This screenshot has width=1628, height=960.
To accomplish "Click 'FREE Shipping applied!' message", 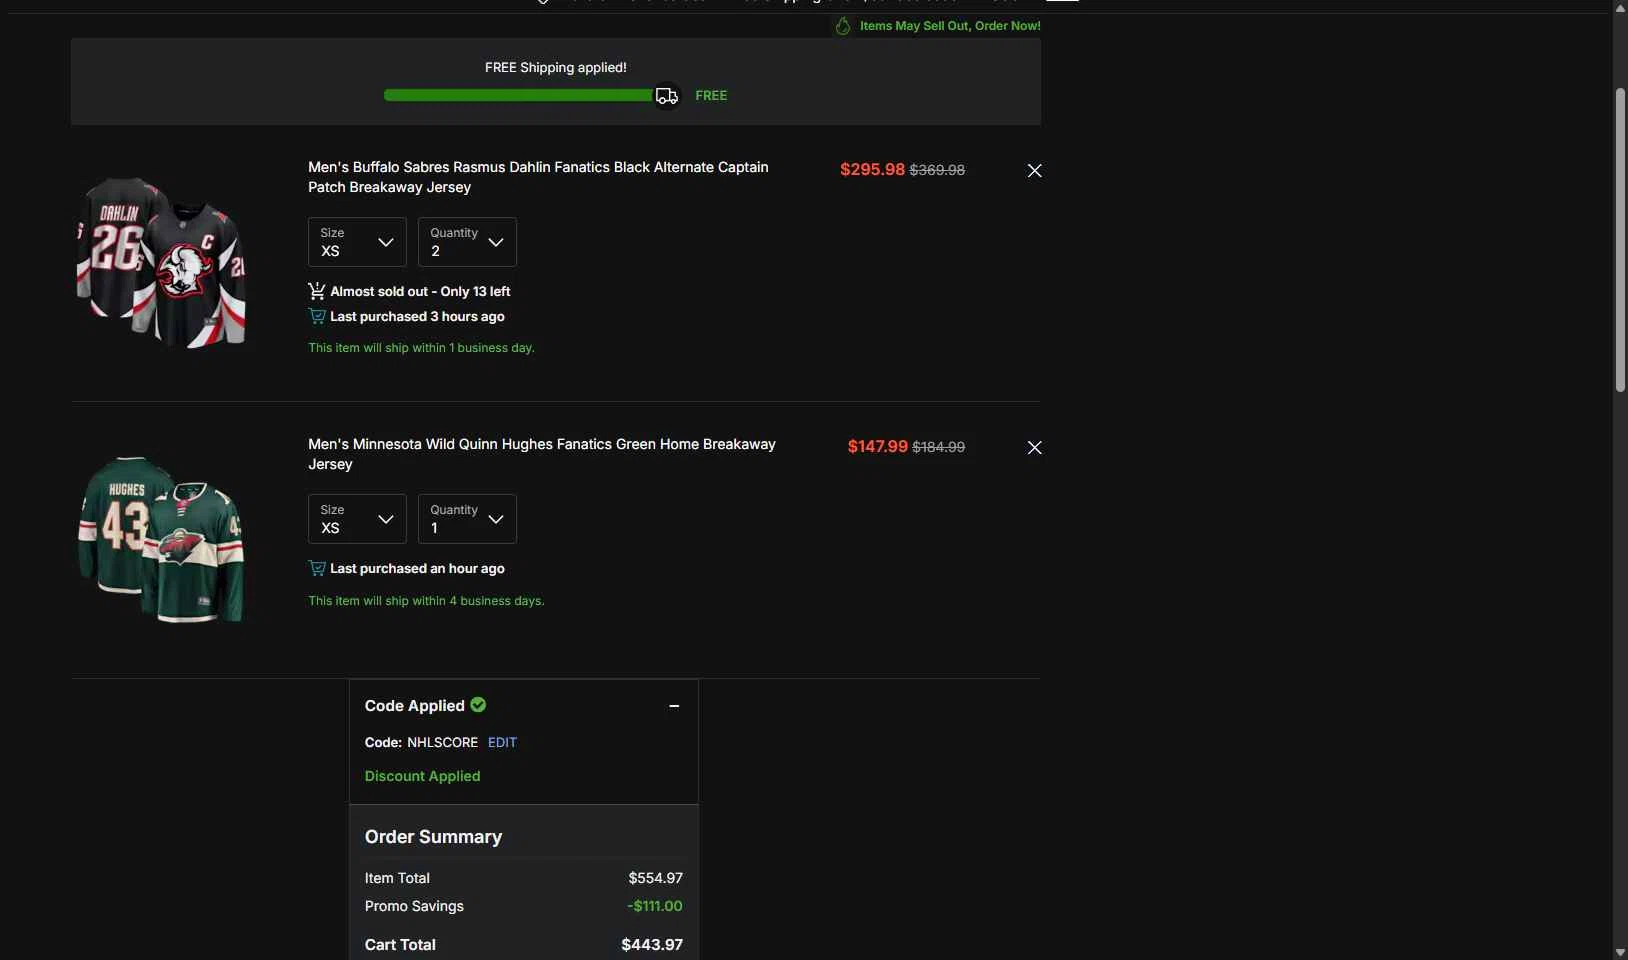I will coord(556,68).
